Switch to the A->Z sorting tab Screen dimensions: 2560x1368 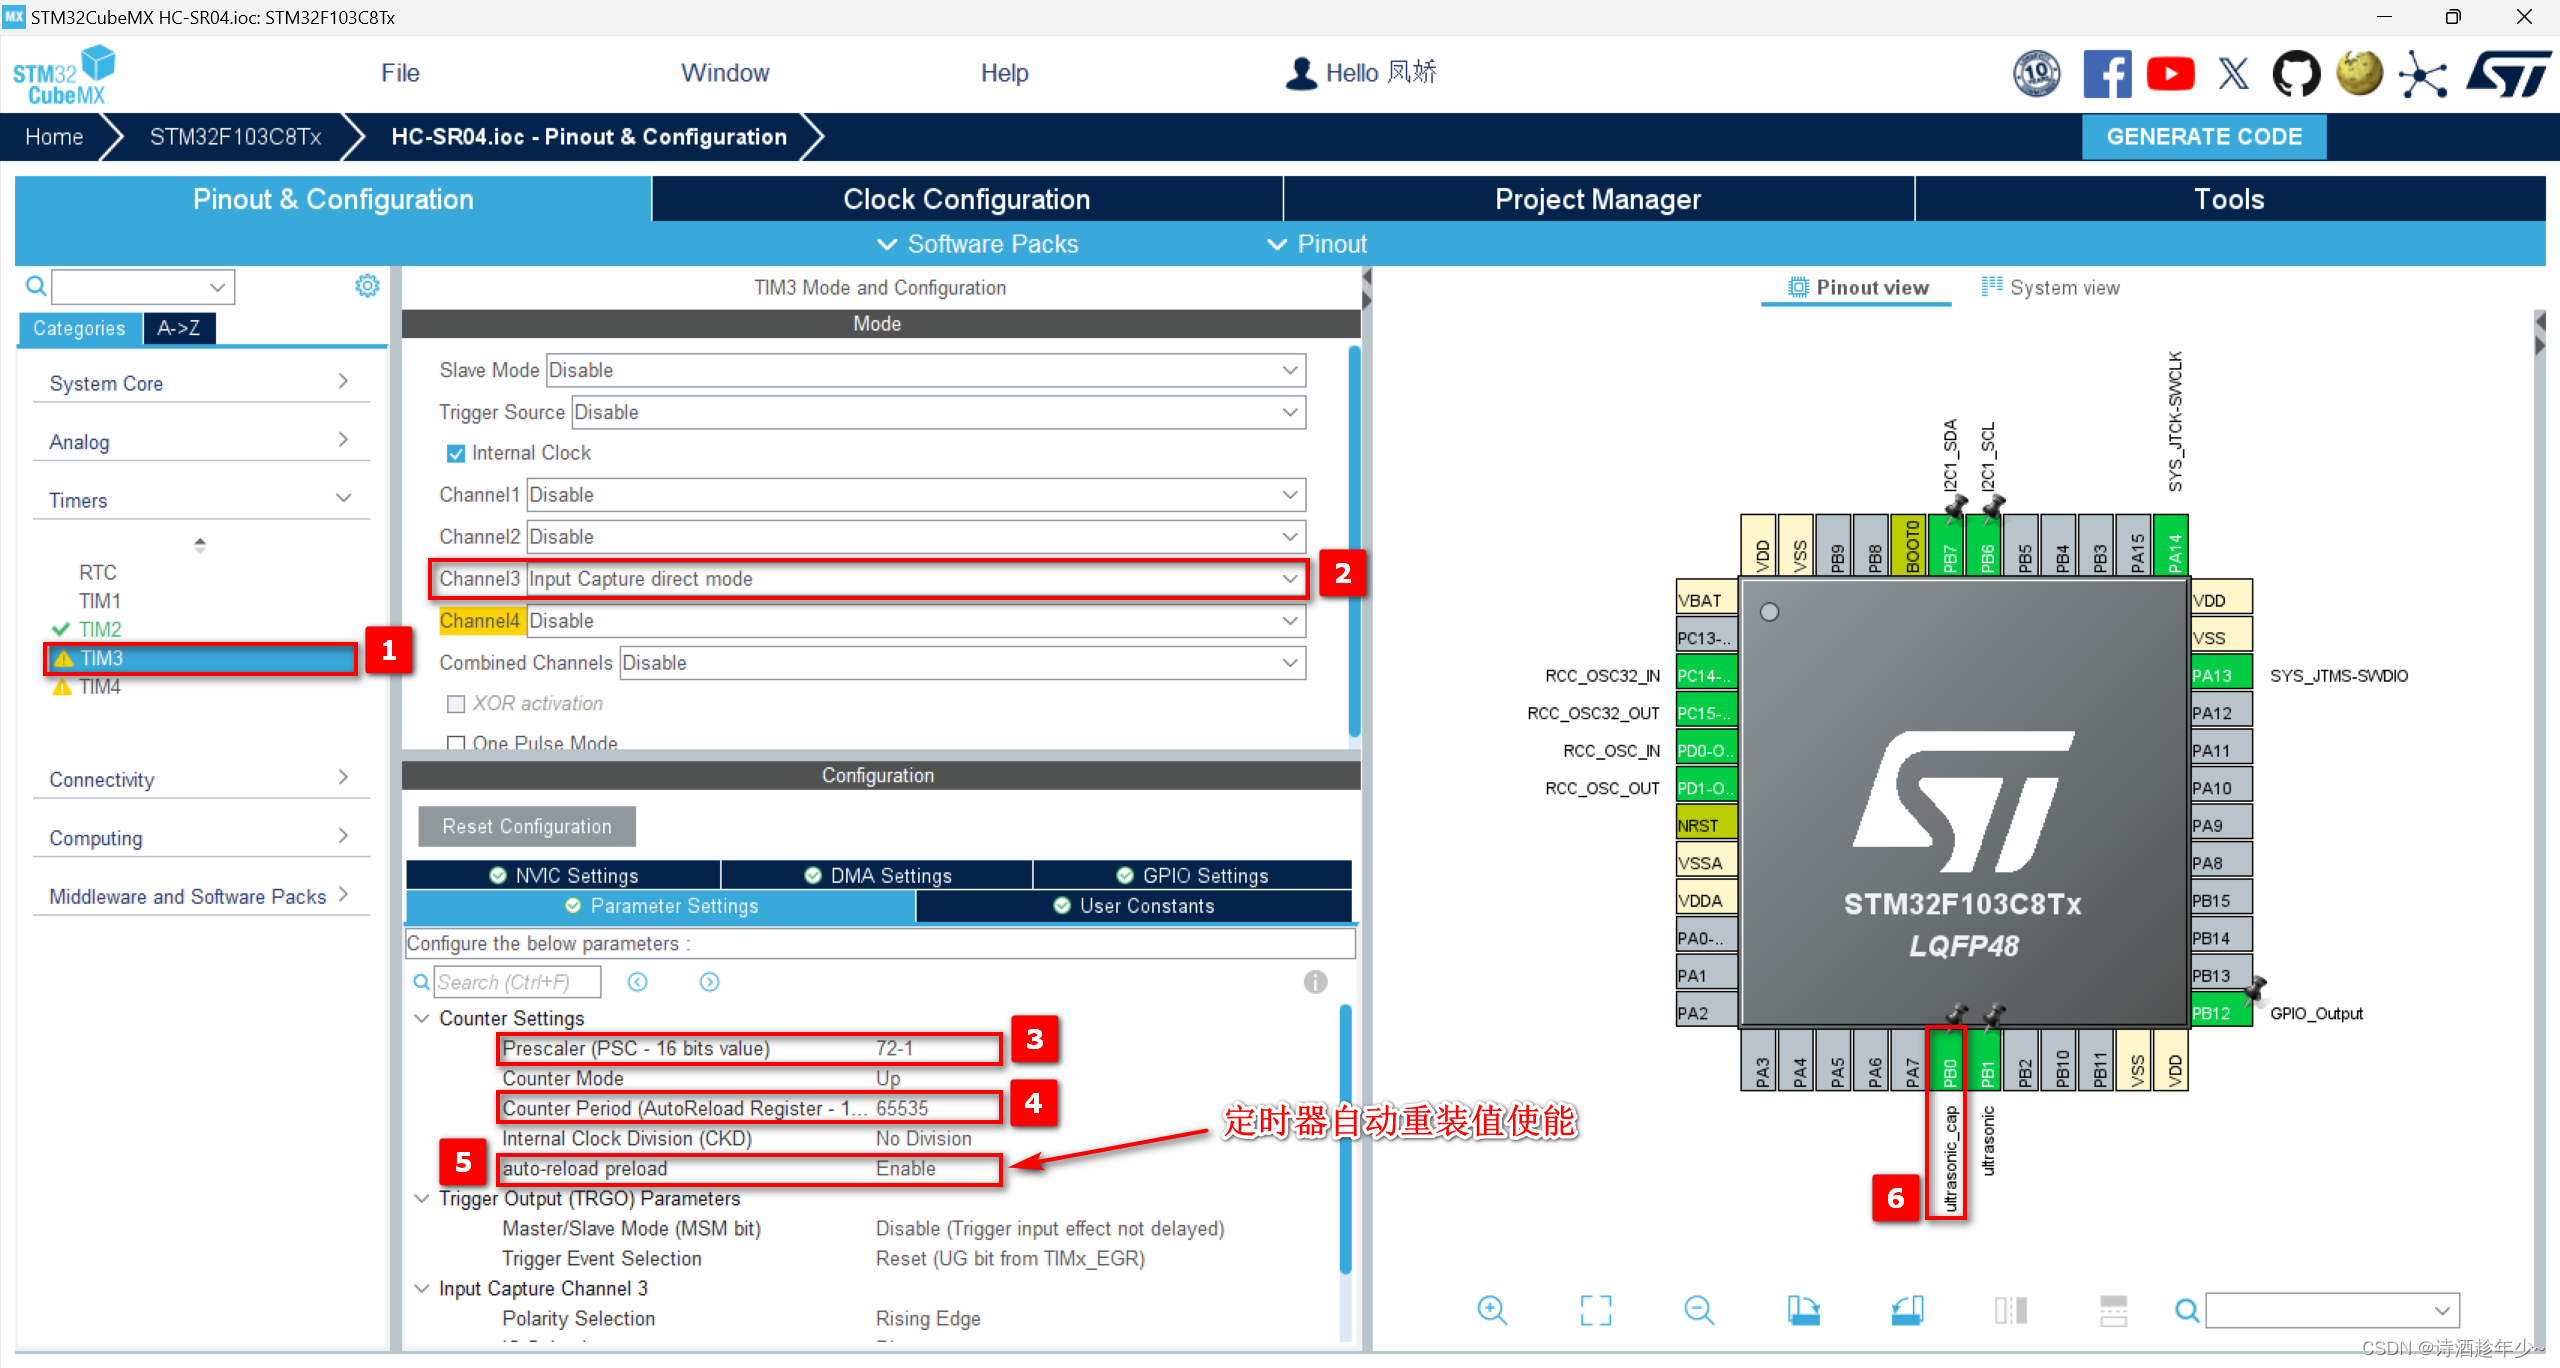[179, 328]
